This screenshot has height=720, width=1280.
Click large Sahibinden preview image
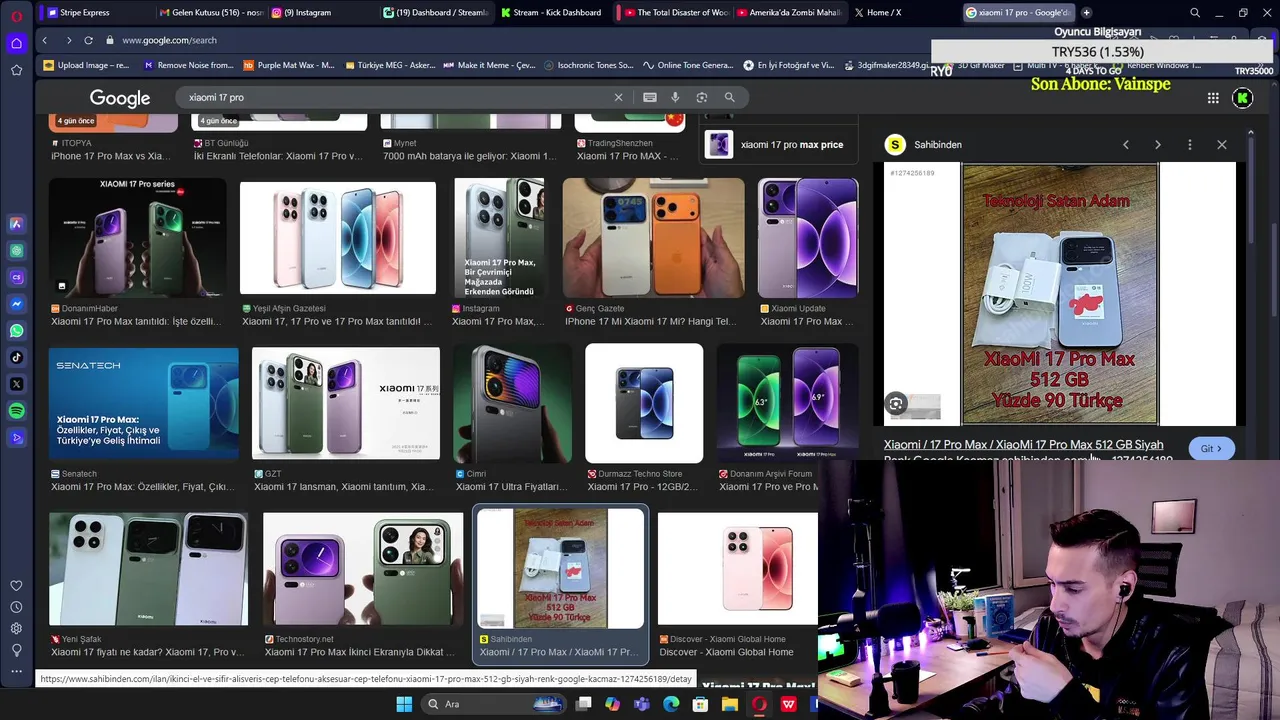(1060, 295)
